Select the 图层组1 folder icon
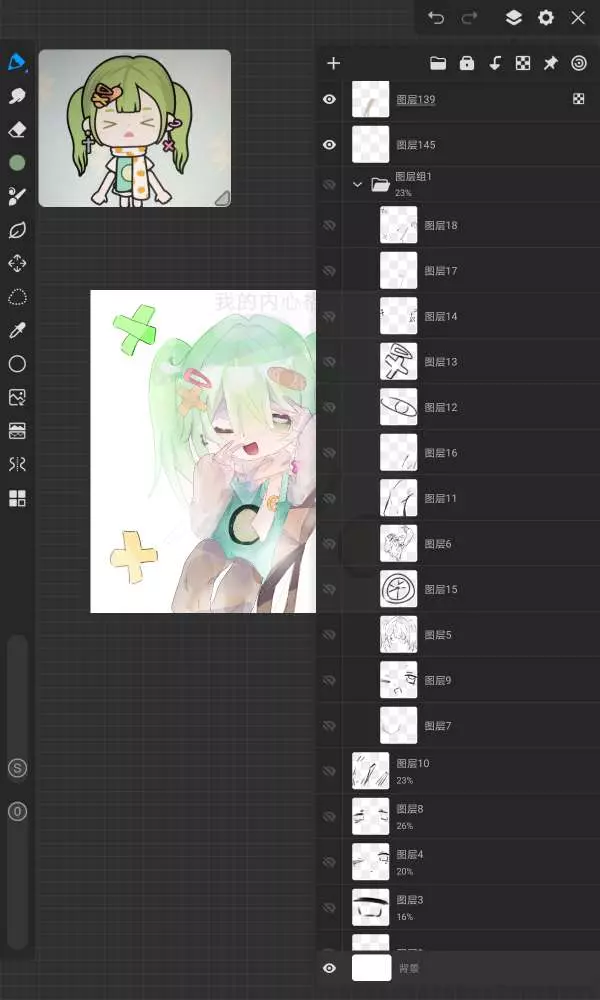The image size is (600, 1000). click(x=380, y=184)
